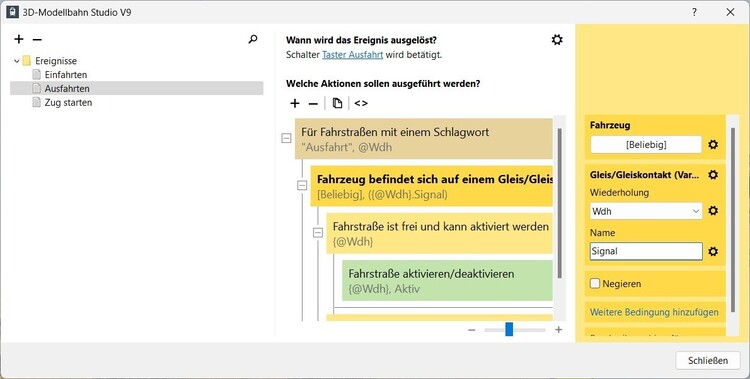Show script code view icon

pos(361,103)
